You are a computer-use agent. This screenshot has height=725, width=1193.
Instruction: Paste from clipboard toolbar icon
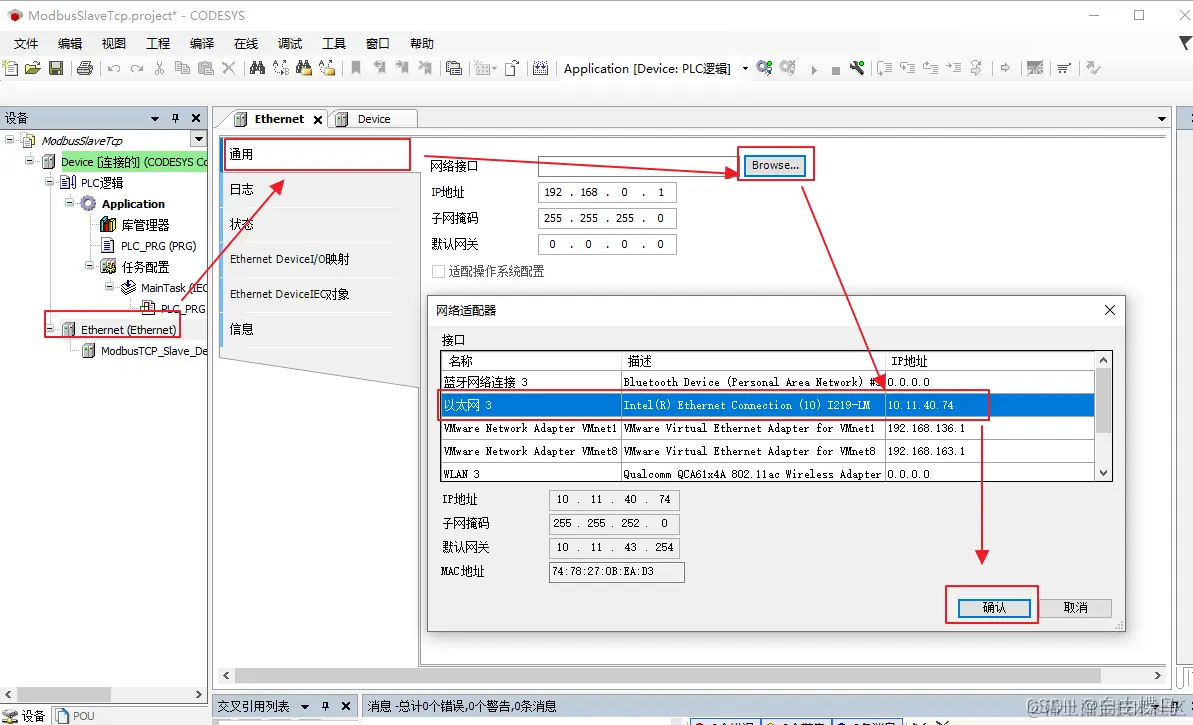205,68
